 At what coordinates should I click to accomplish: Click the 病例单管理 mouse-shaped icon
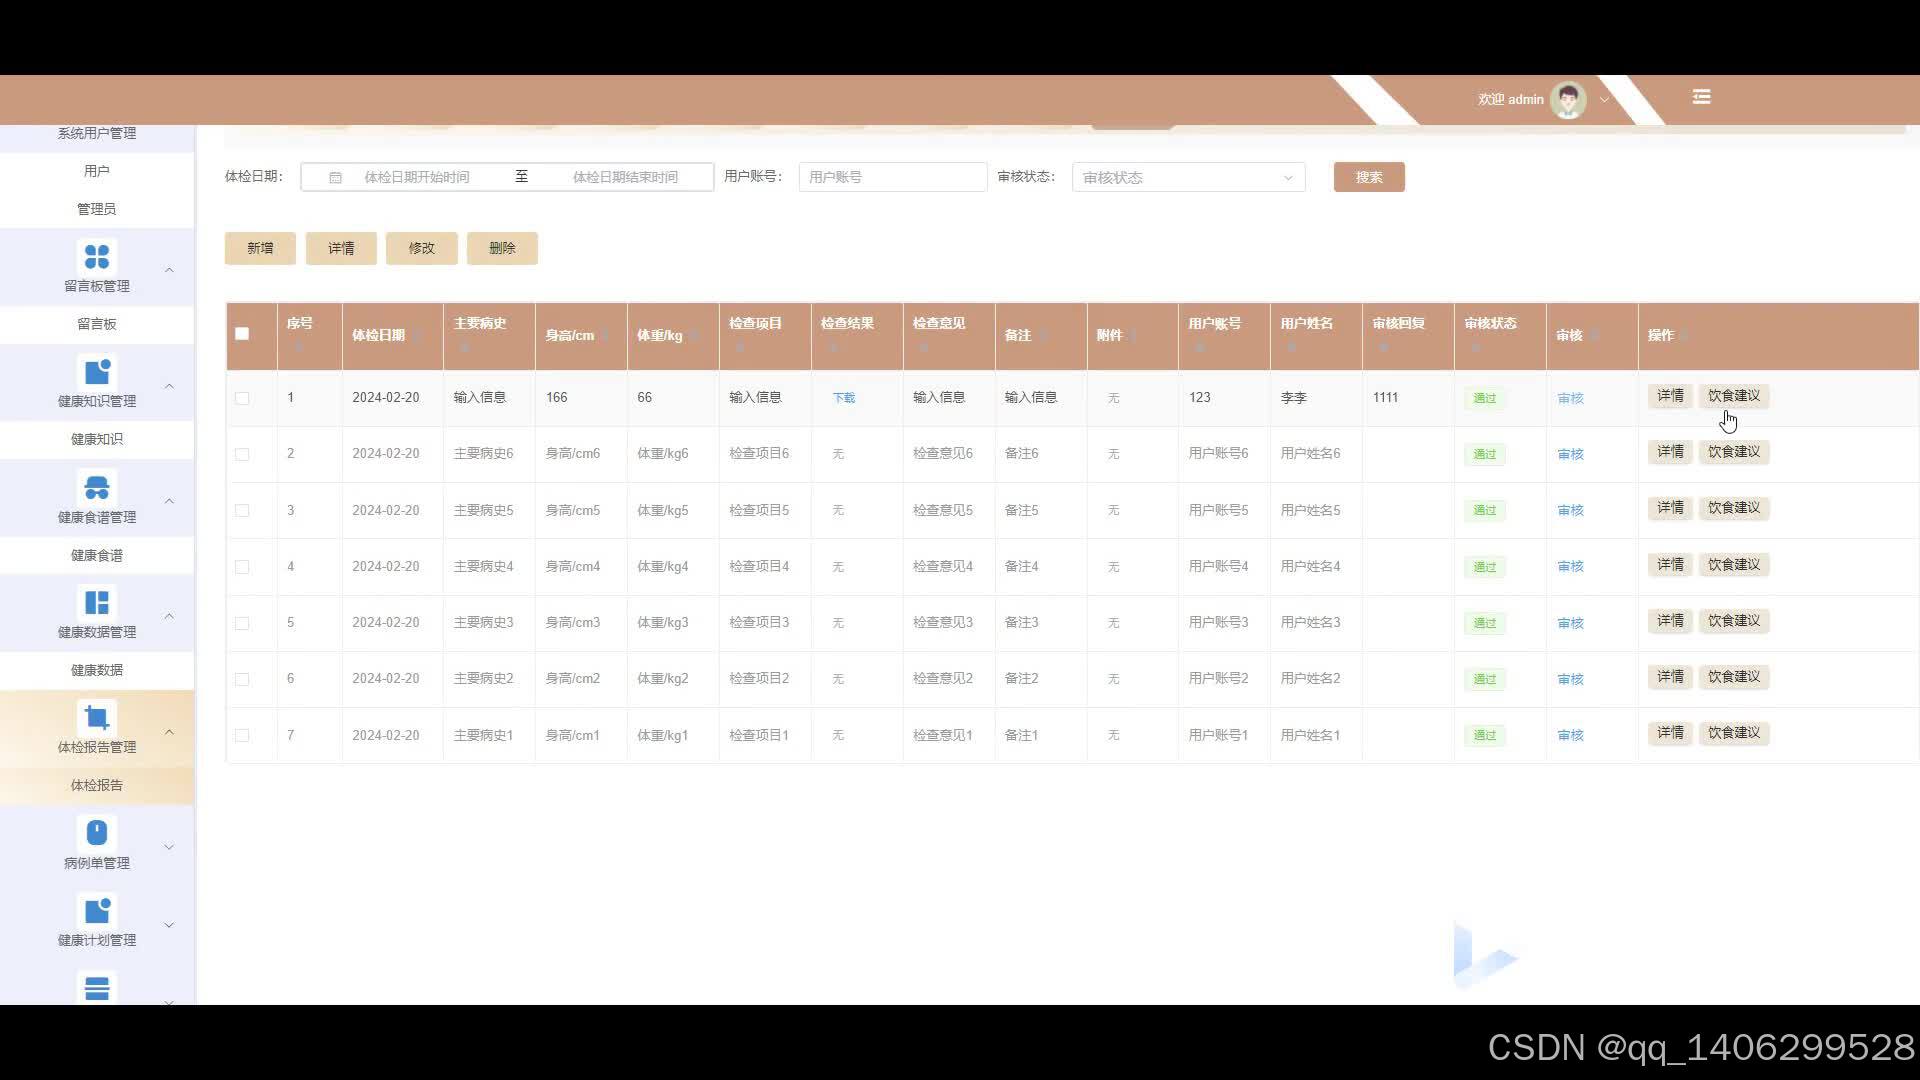(97, 833)
